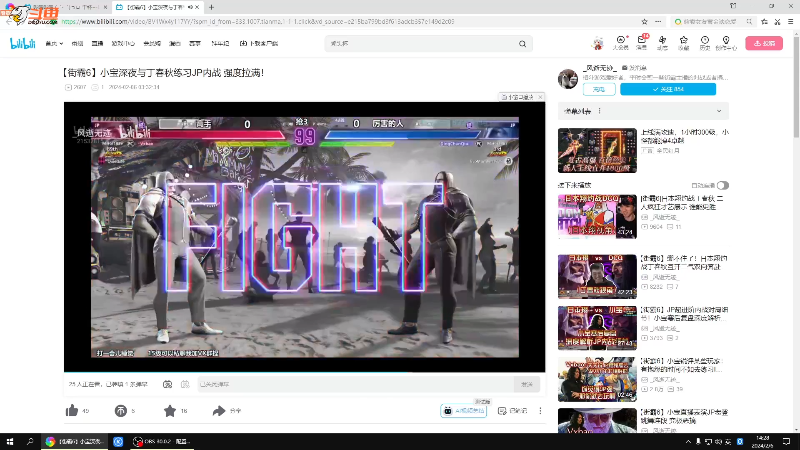Open the advertisement thumbnail with golden sword
800x450 pixels.
[x=597, y=151]
